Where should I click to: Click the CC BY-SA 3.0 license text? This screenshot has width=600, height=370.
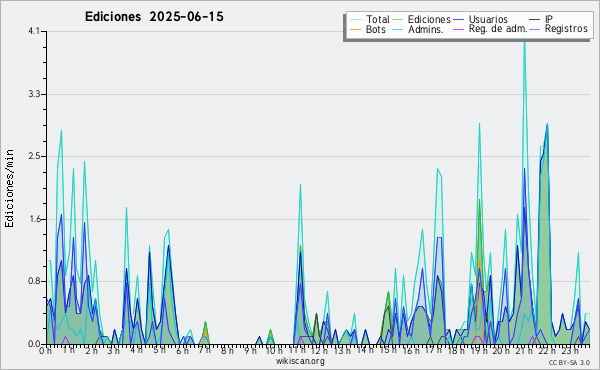point(569,362)
